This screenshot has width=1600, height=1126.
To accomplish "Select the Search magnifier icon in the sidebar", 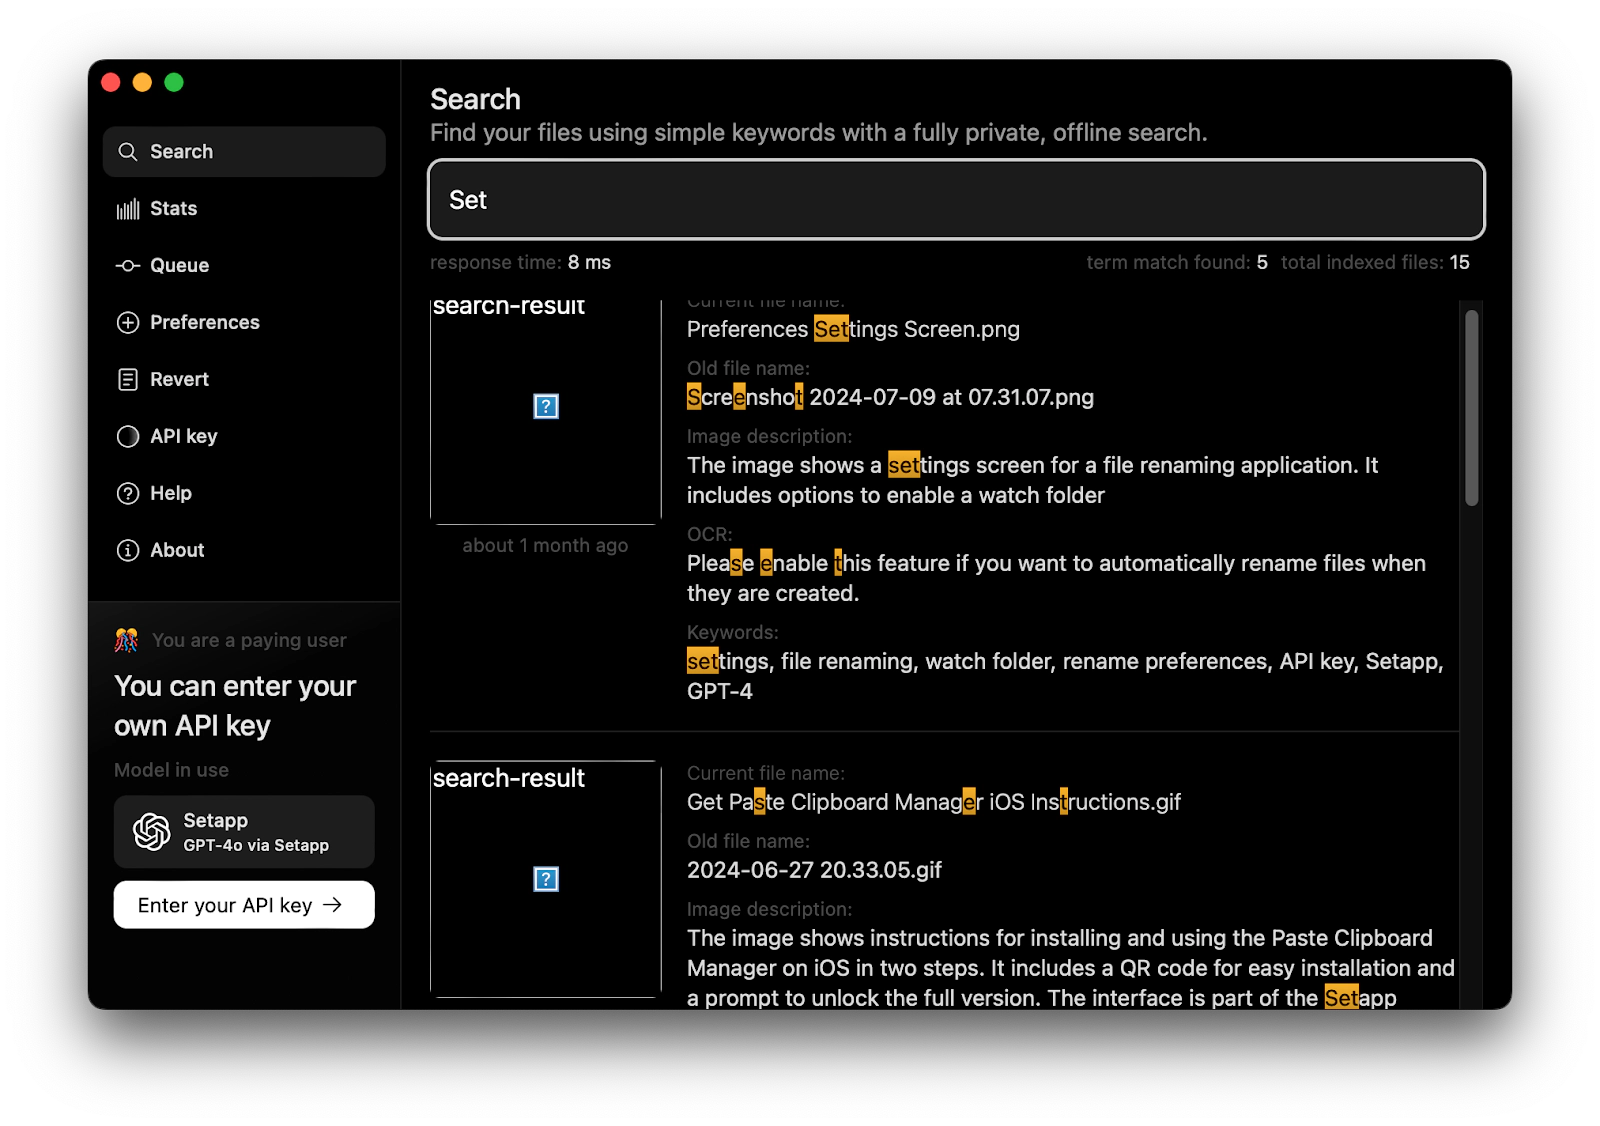I will point(127,151).
